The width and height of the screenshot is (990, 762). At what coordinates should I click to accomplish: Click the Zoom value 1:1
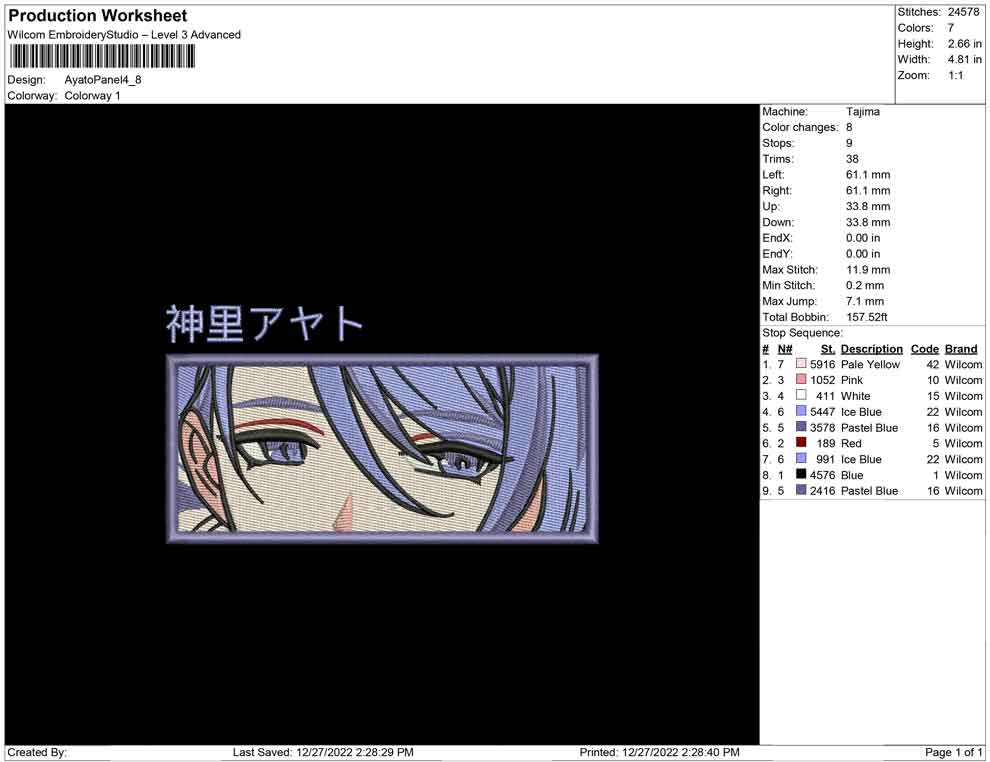955,75
